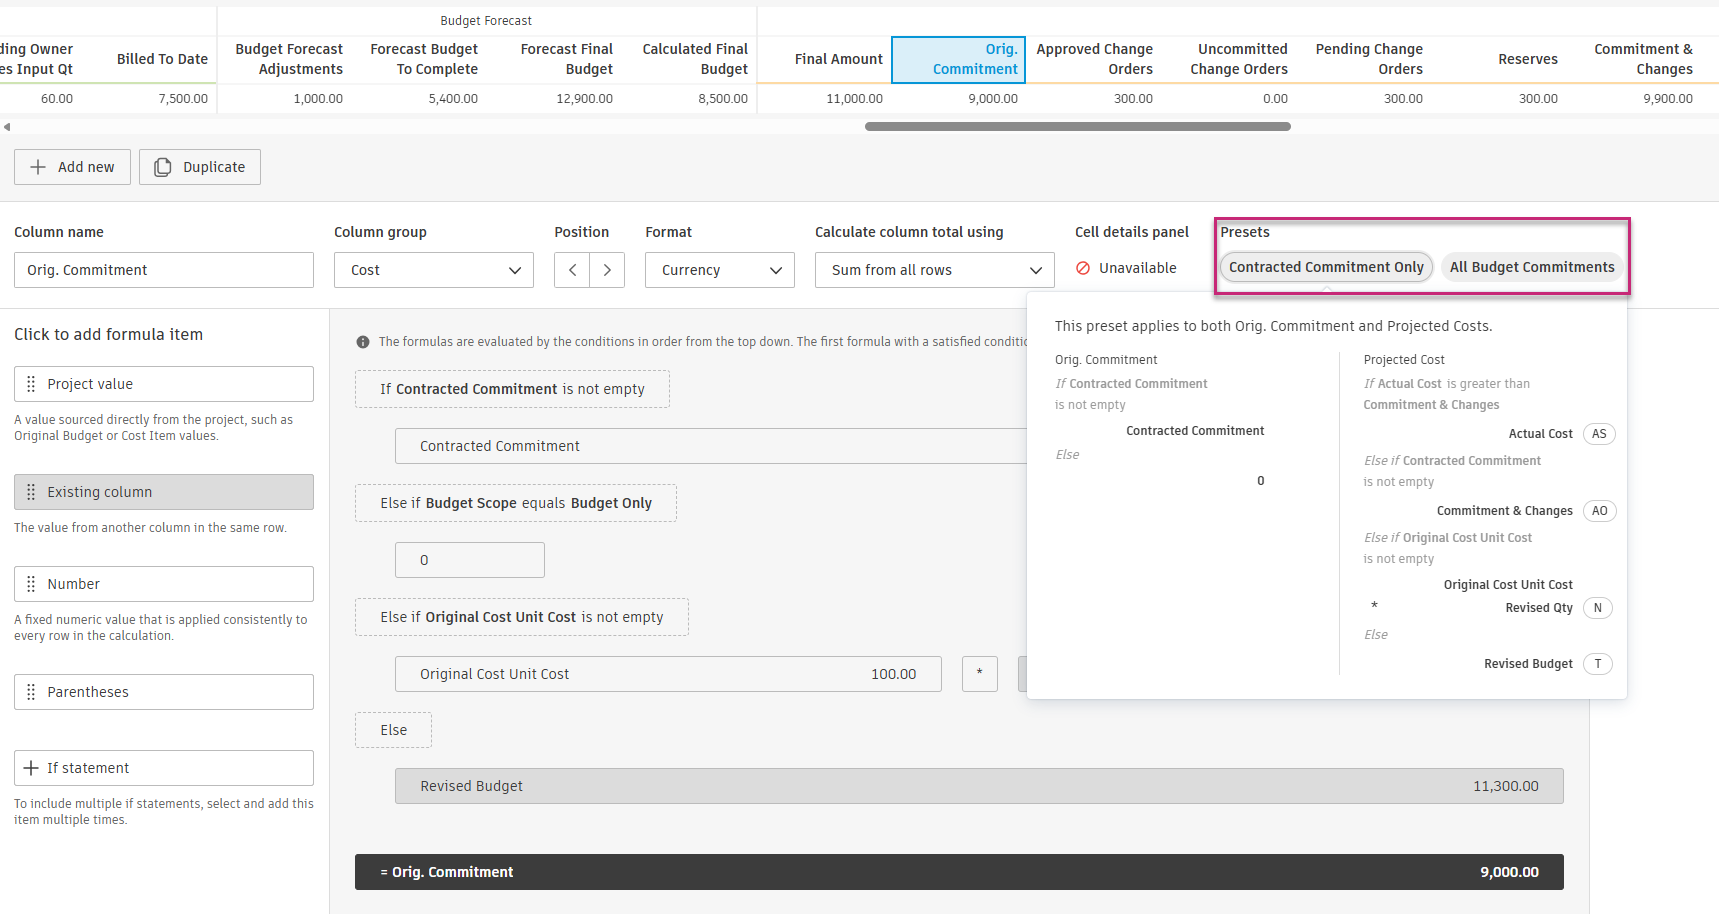Select the Else condition block
Image resolution: width=1719 pixels, height=914 pixels.
394,730
